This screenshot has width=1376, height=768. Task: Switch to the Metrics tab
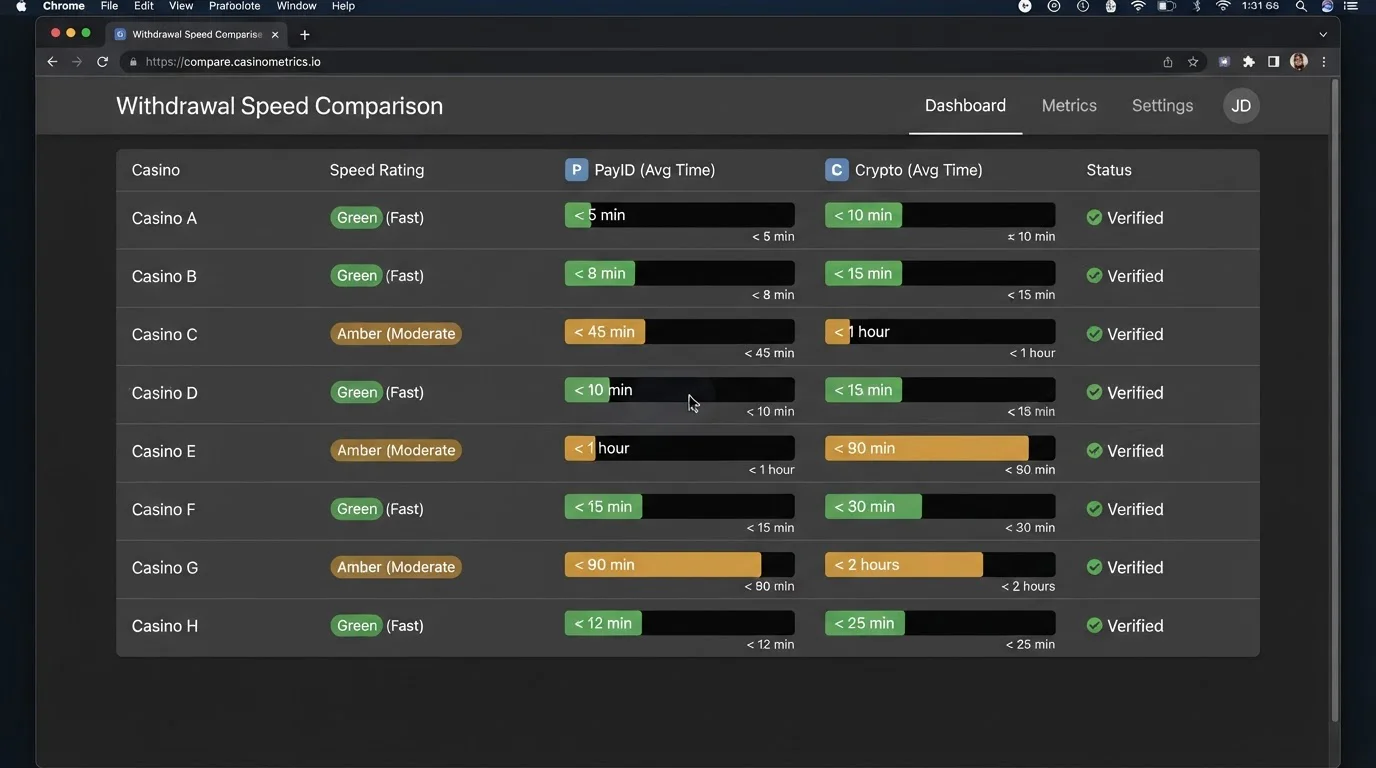coord(1069,106)
